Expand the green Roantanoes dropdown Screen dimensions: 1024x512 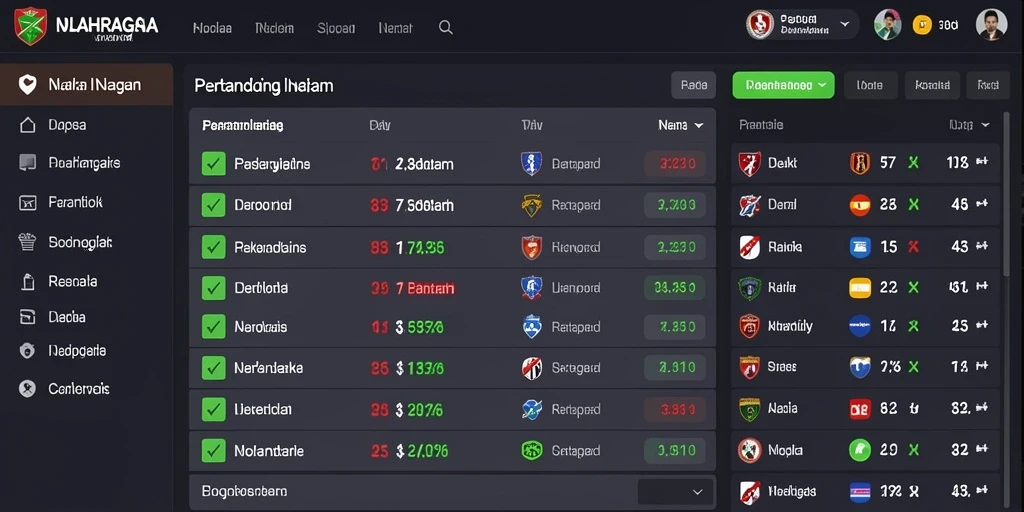coord(784,85)
